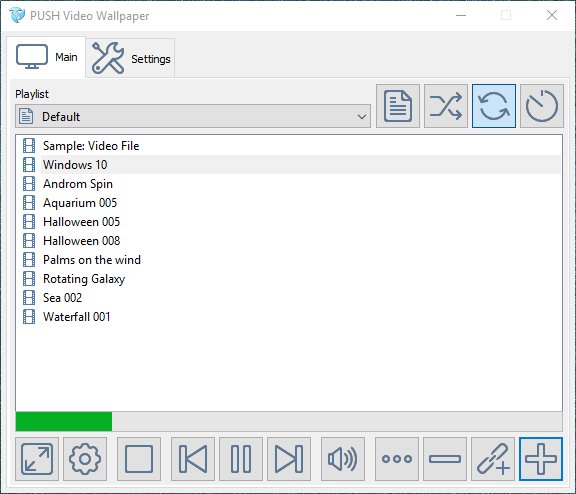Expand the Default playlist dropdown
576x494 pixels.
point(193,116)
